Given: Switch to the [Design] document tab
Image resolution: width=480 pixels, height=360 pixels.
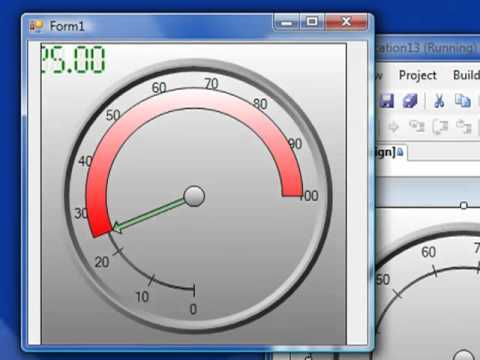Looking at the screenshot, I should [391, 152].
